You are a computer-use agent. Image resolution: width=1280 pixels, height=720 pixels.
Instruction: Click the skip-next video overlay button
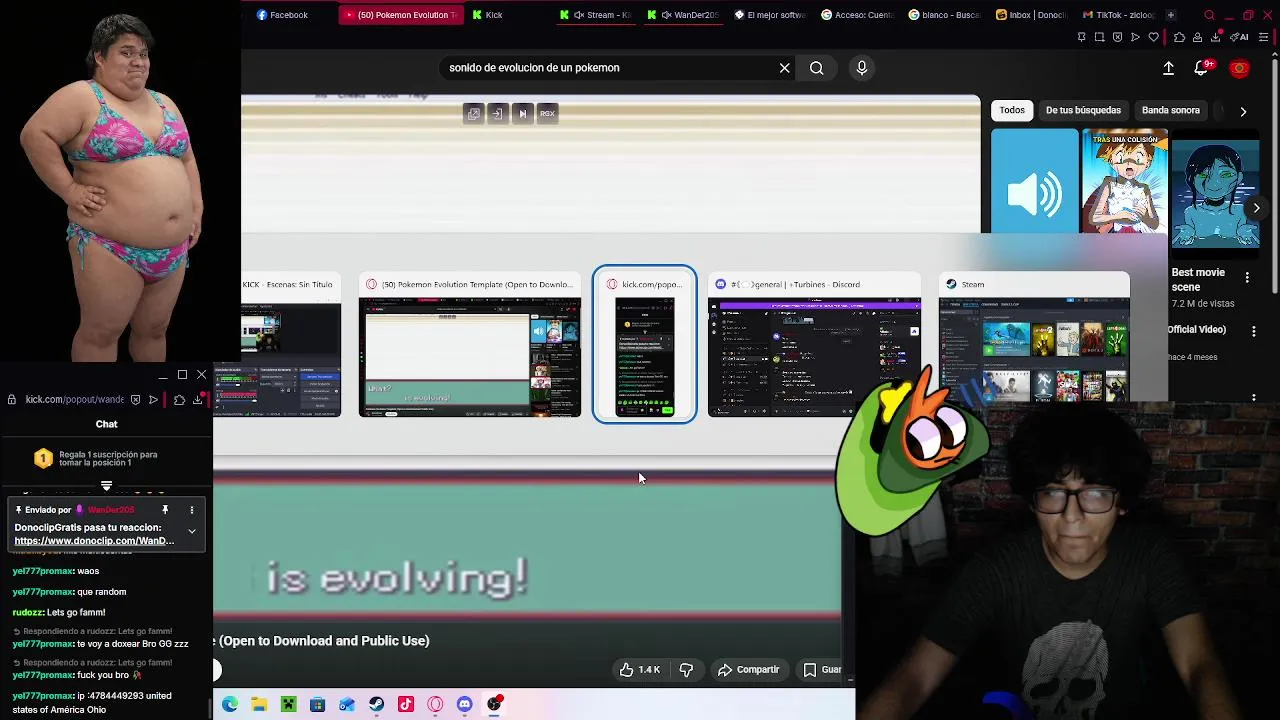pos(522,114)
